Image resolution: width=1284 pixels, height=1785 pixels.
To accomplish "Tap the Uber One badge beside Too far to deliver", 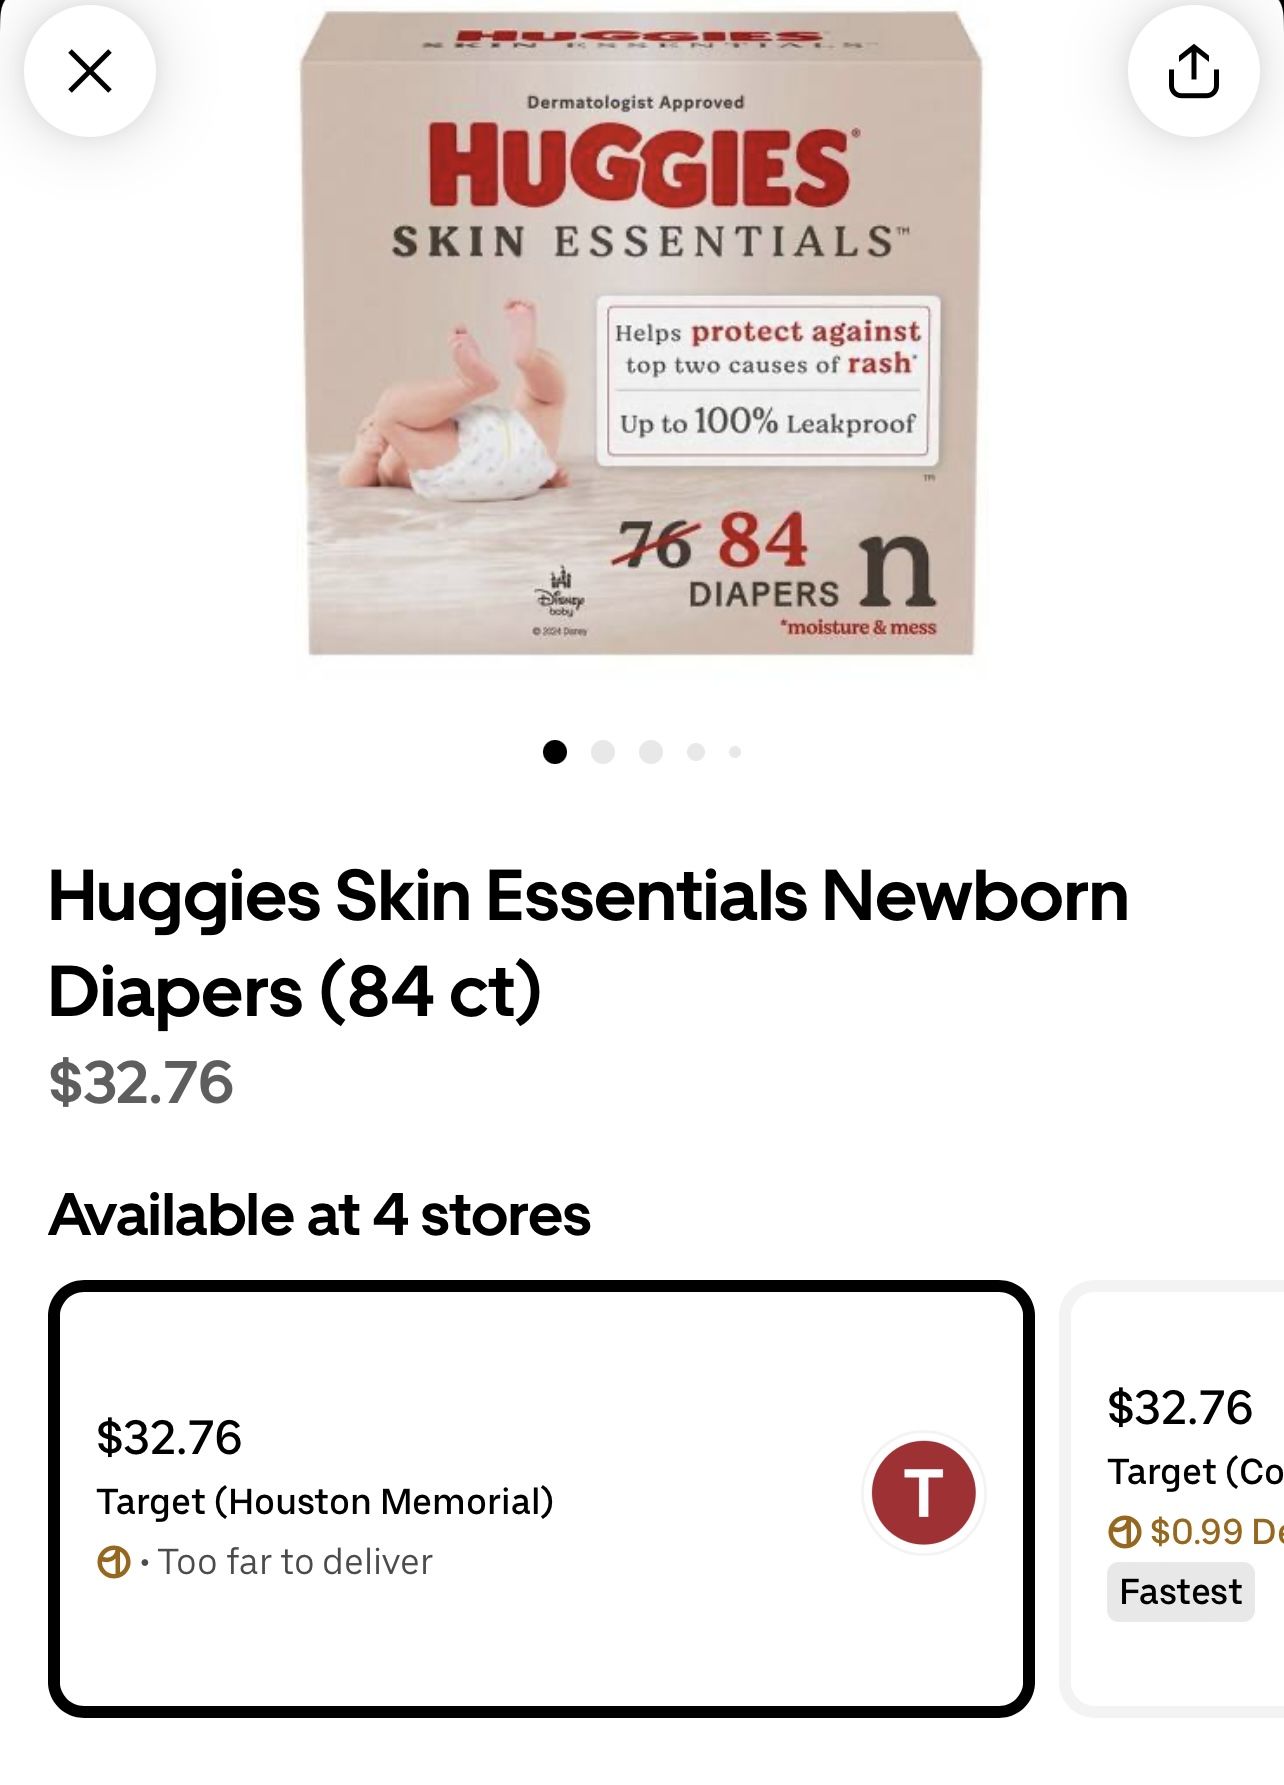I will [x=114, y=1562].
